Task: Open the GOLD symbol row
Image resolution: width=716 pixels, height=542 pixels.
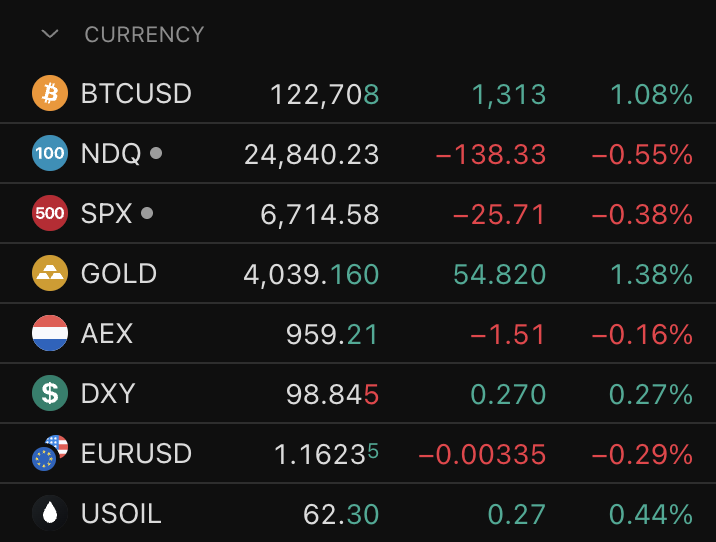Action: 119,274
